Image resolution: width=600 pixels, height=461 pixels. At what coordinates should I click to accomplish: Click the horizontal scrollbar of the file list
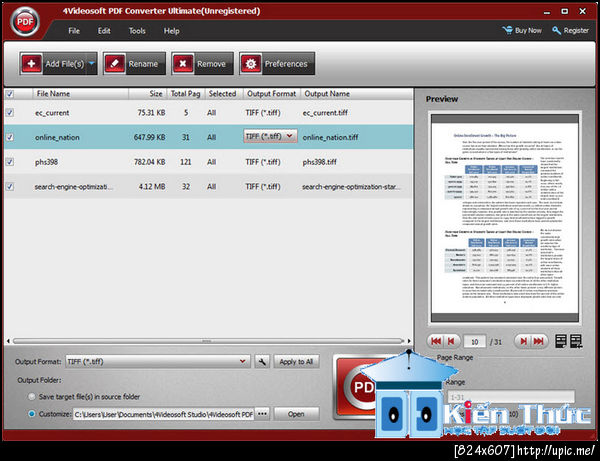(208, 341)
